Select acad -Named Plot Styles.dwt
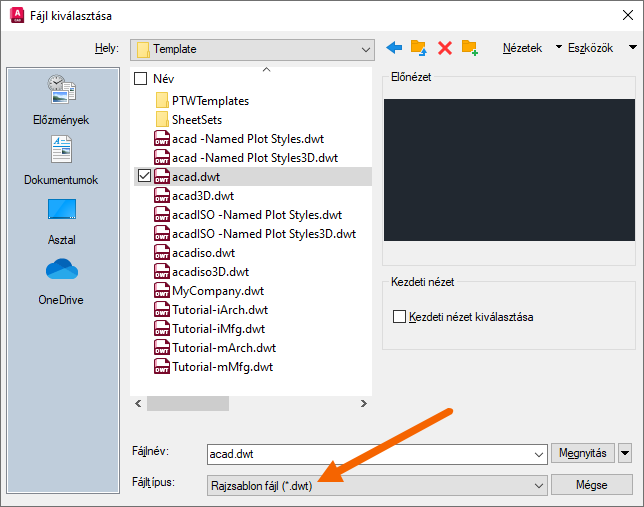The height and width of the screenshot is (507, 644). pos(248,139)
